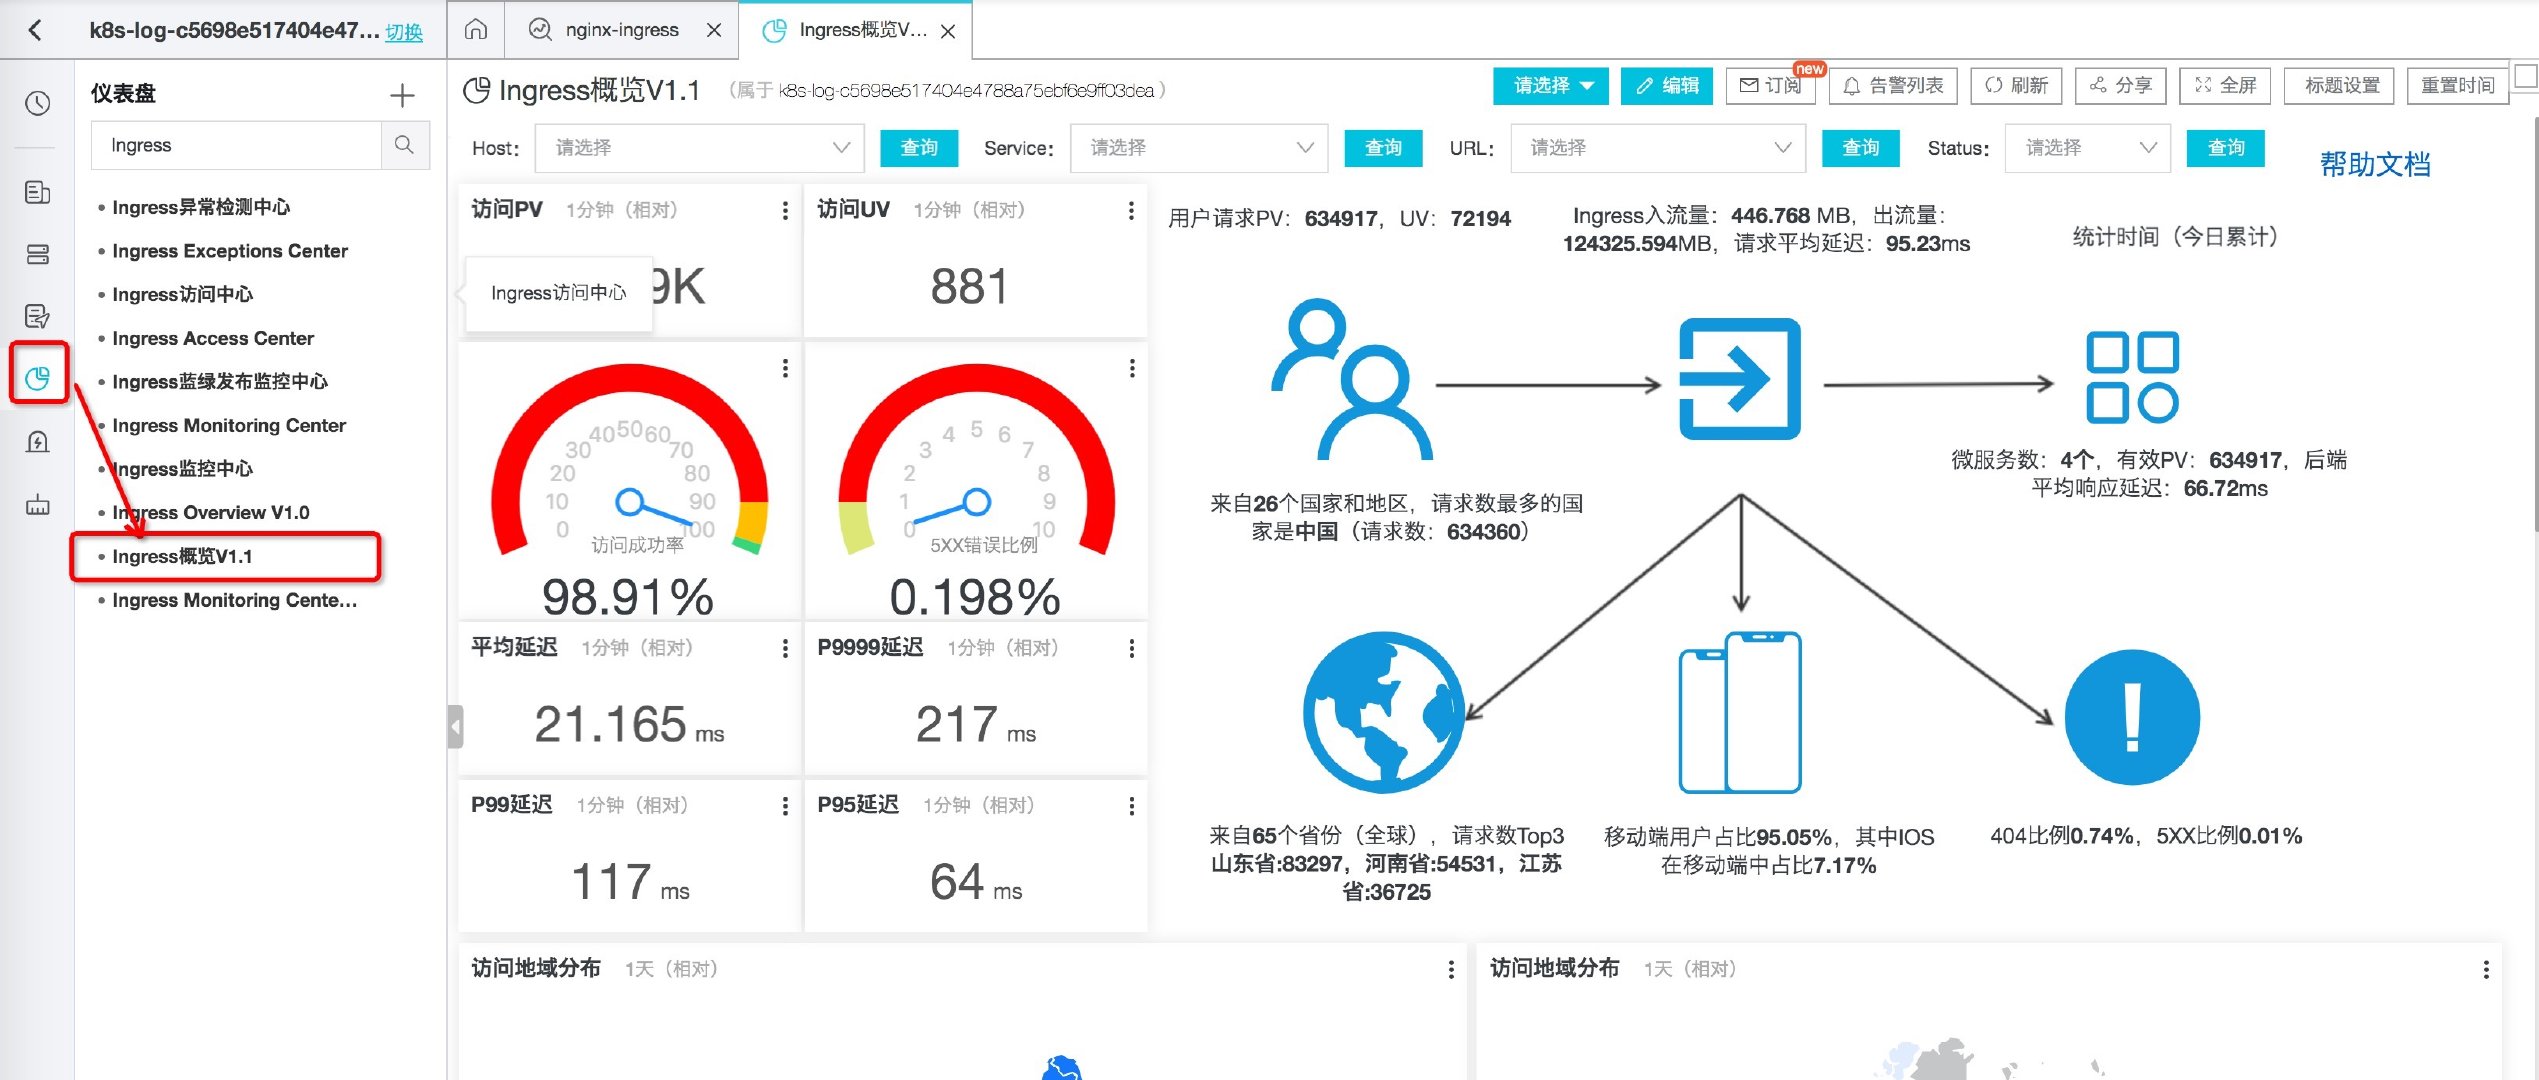Open the home tab icon
2539x1080 pixels.
476,30
